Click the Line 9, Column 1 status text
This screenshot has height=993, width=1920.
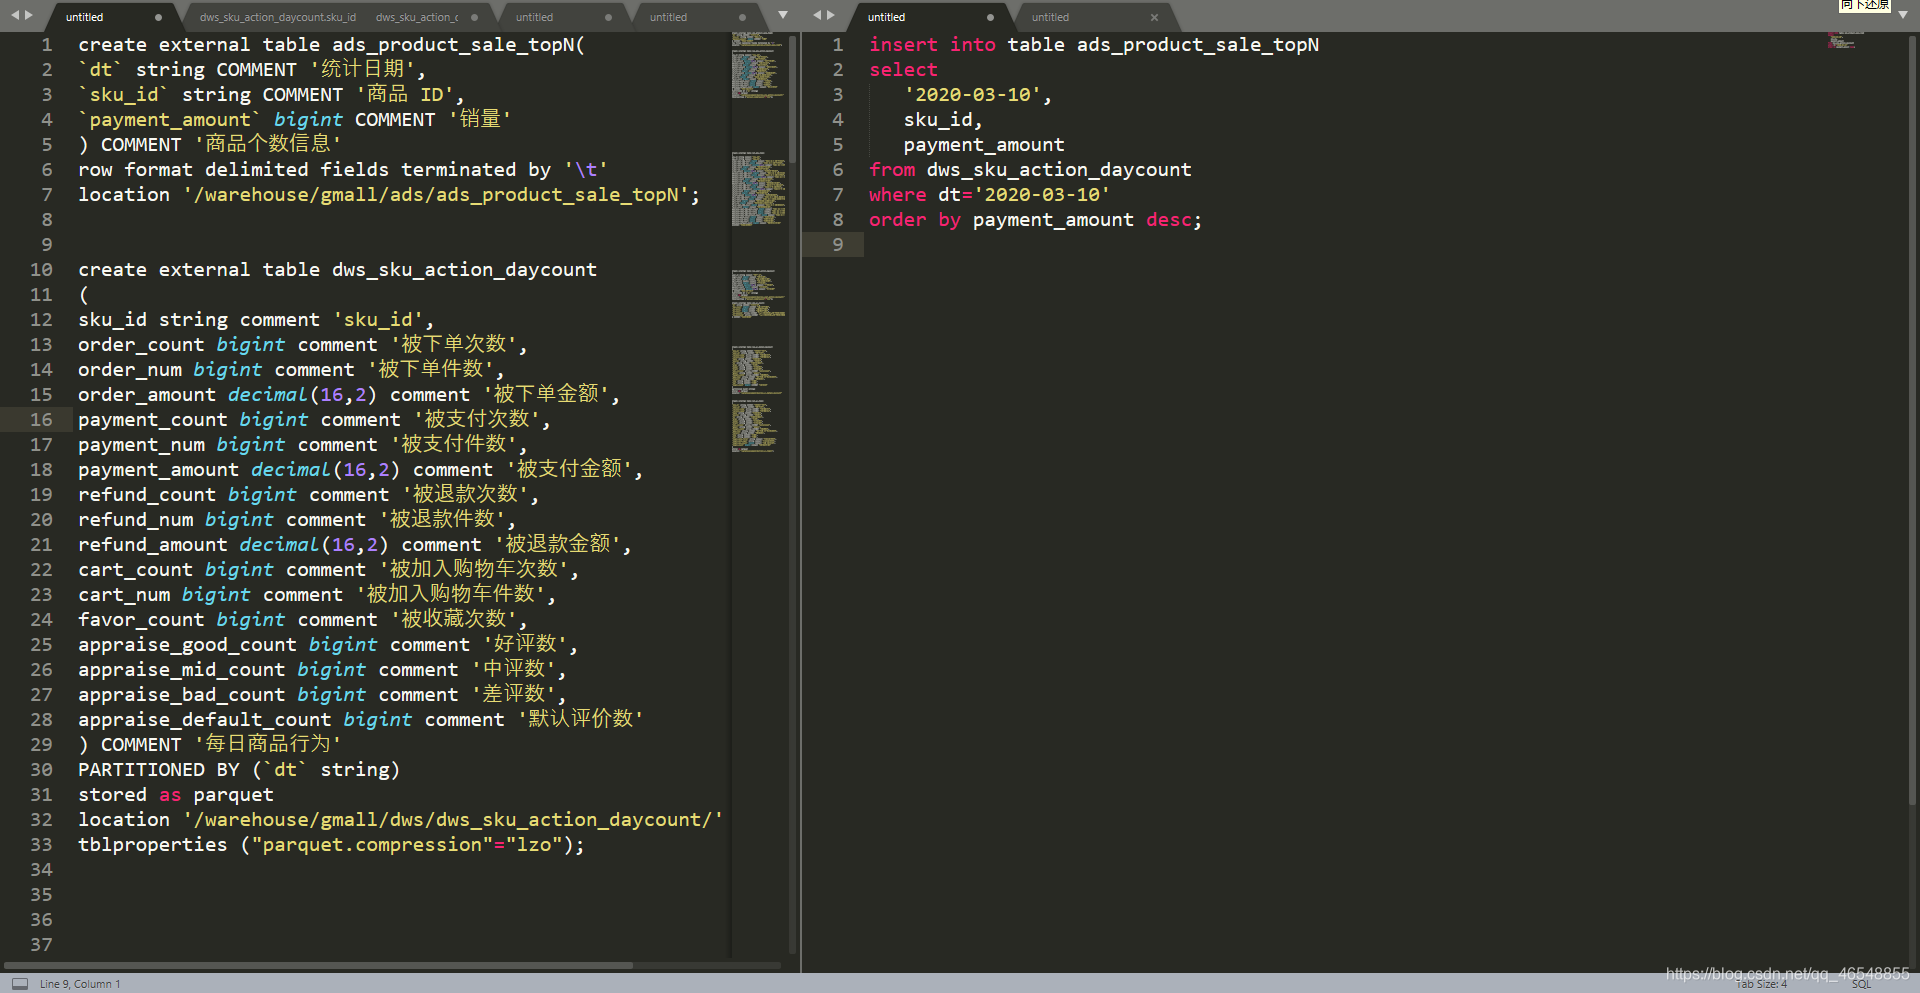[80, 984]
